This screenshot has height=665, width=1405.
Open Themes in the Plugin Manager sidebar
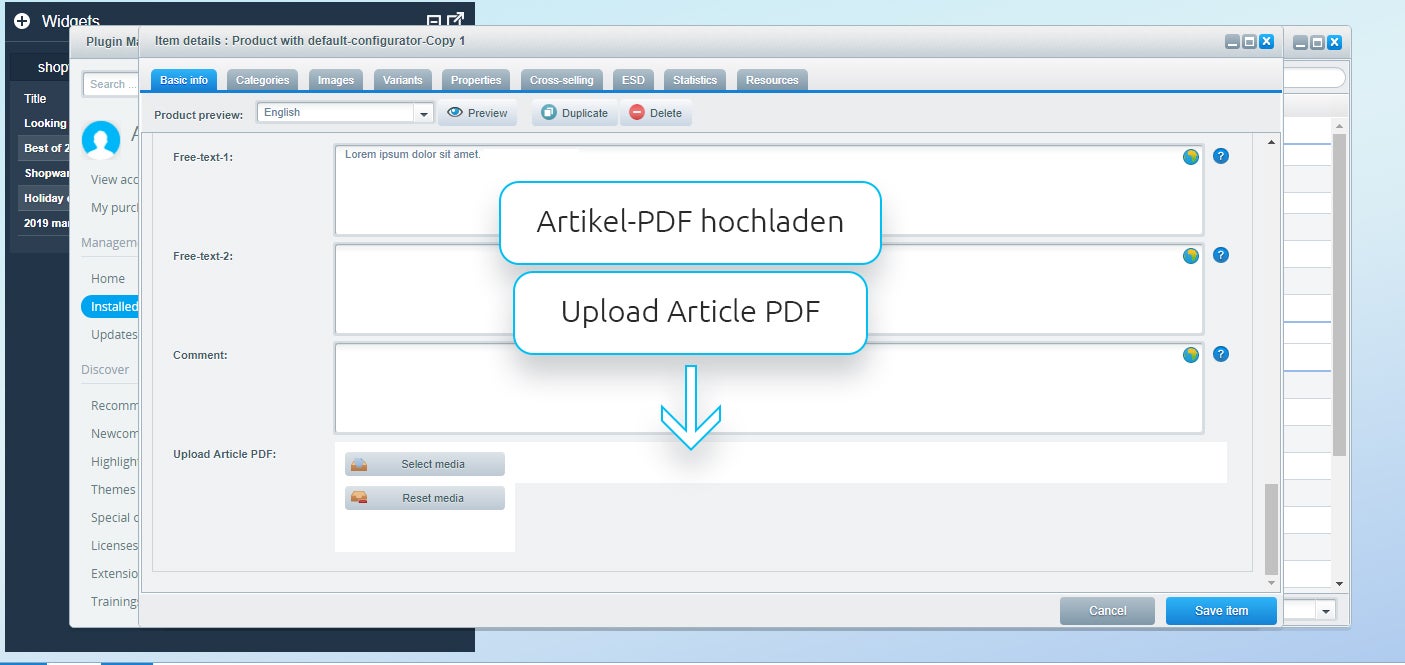coord(113,489)
